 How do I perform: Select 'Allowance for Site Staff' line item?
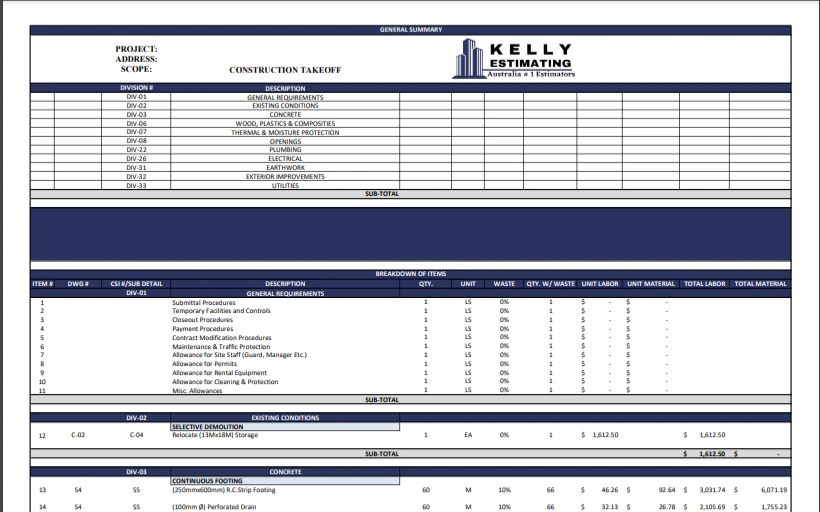click(x=240, y=355)
